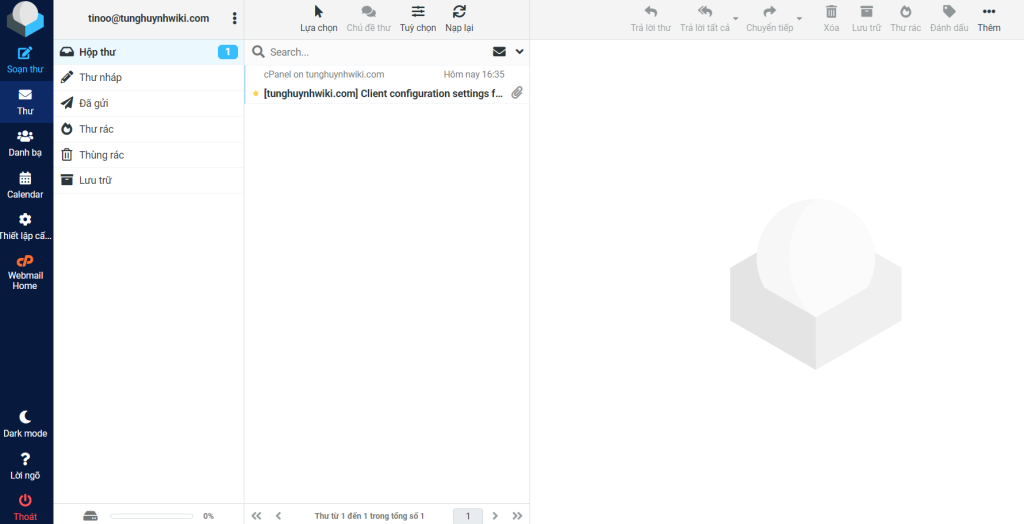Open the Calendar section
The width and height of the screenshot is (1024, 524).
pos(25,186)
